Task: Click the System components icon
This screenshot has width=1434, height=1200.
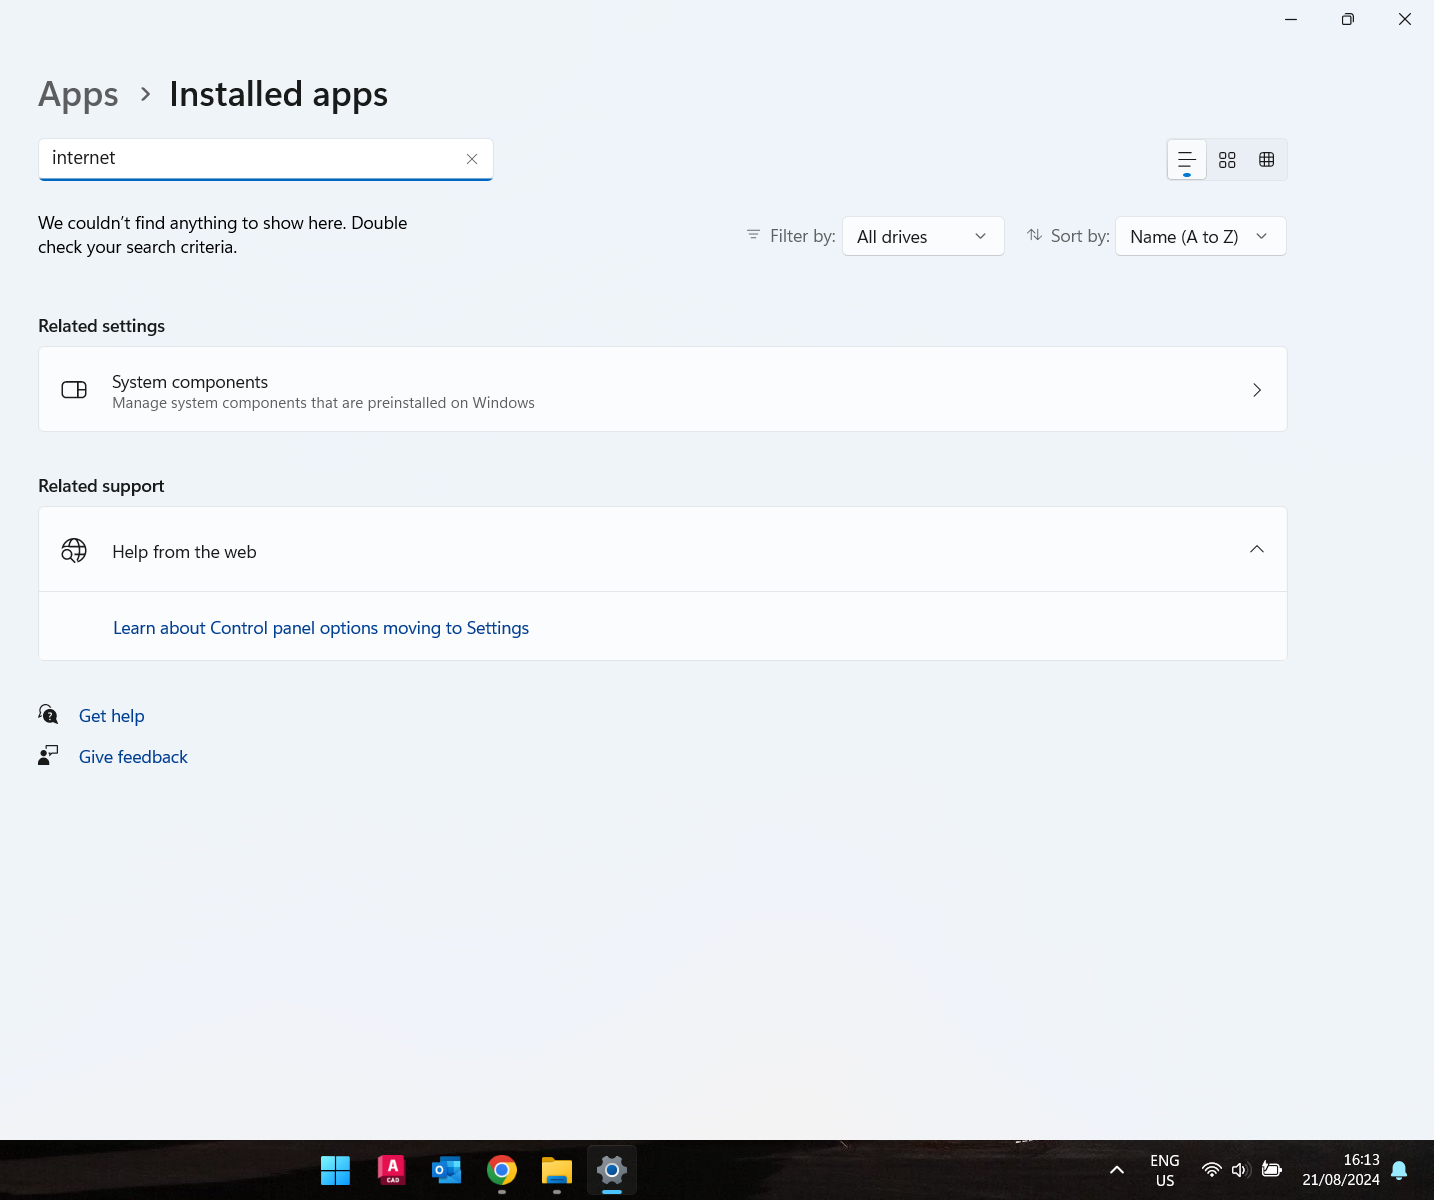Action: 74,390
